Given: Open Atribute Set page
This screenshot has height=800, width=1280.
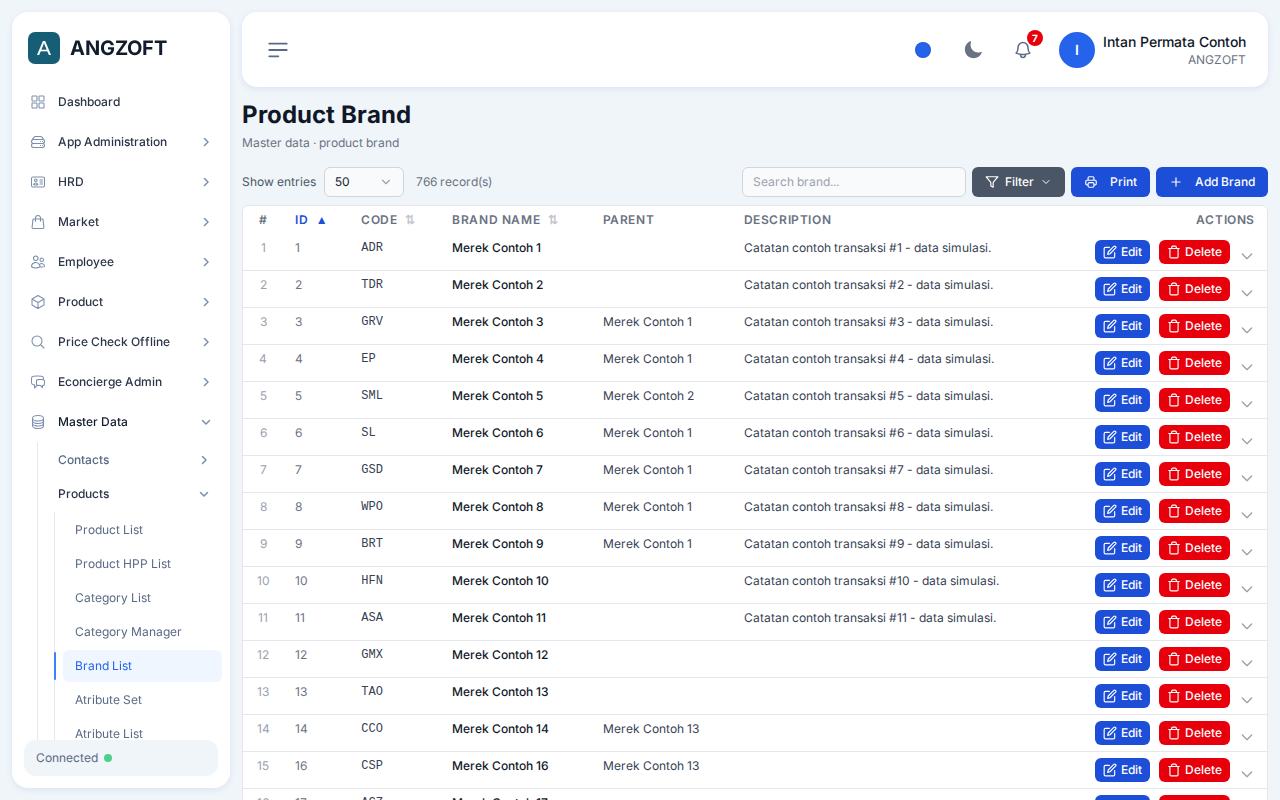Looking at the screenshot, I should pyautogui.click(x=142, y=700).
